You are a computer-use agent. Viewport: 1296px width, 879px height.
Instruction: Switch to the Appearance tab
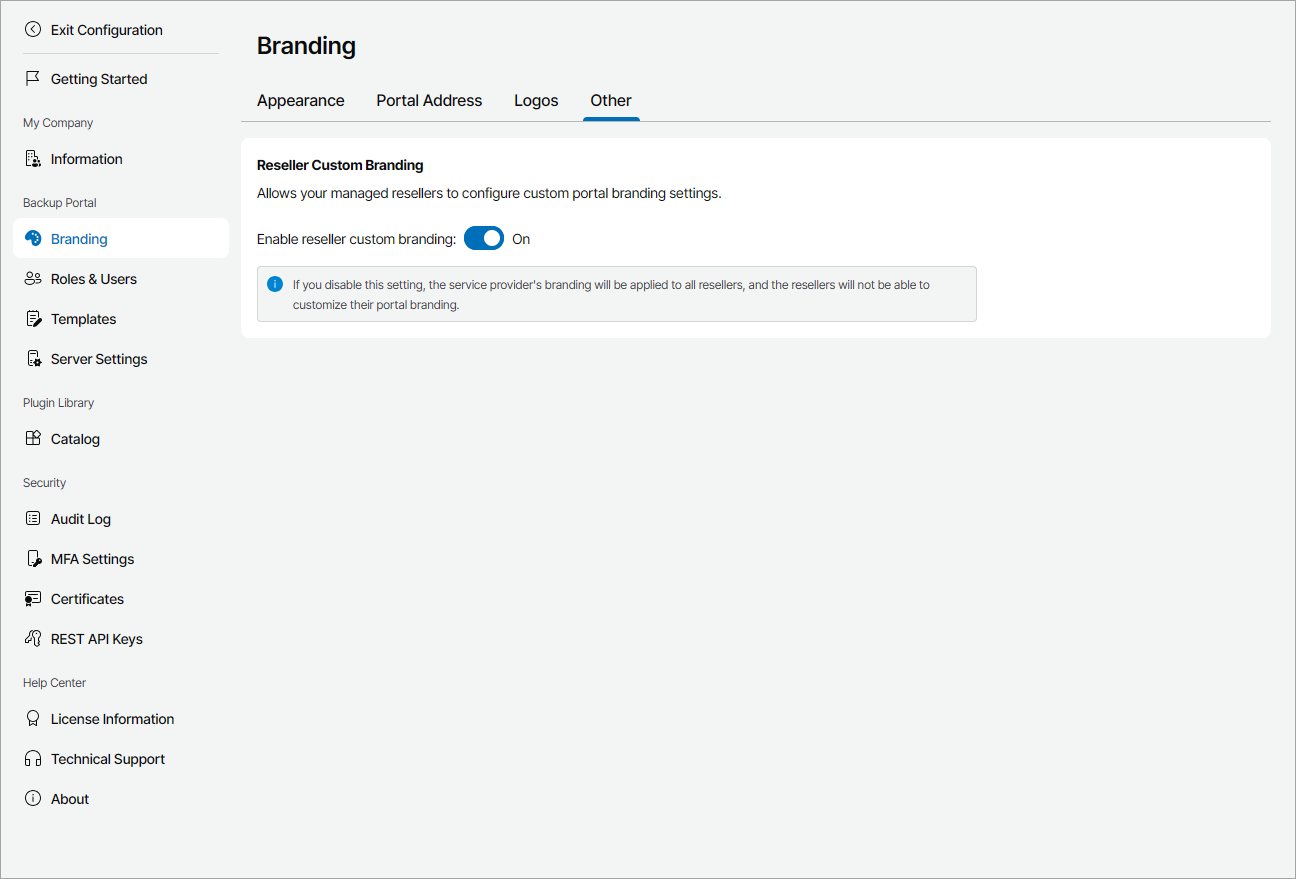coord(300,100)
